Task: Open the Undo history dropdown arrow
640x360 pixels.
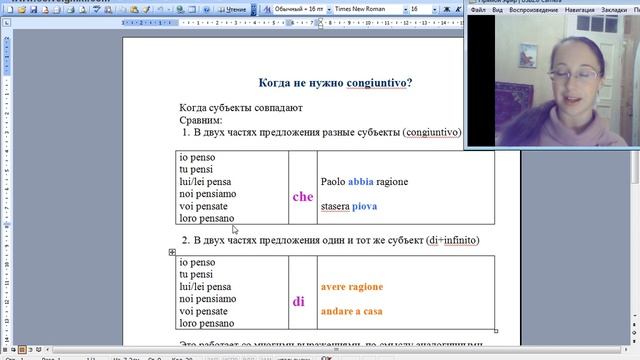Action: point(168,9)
